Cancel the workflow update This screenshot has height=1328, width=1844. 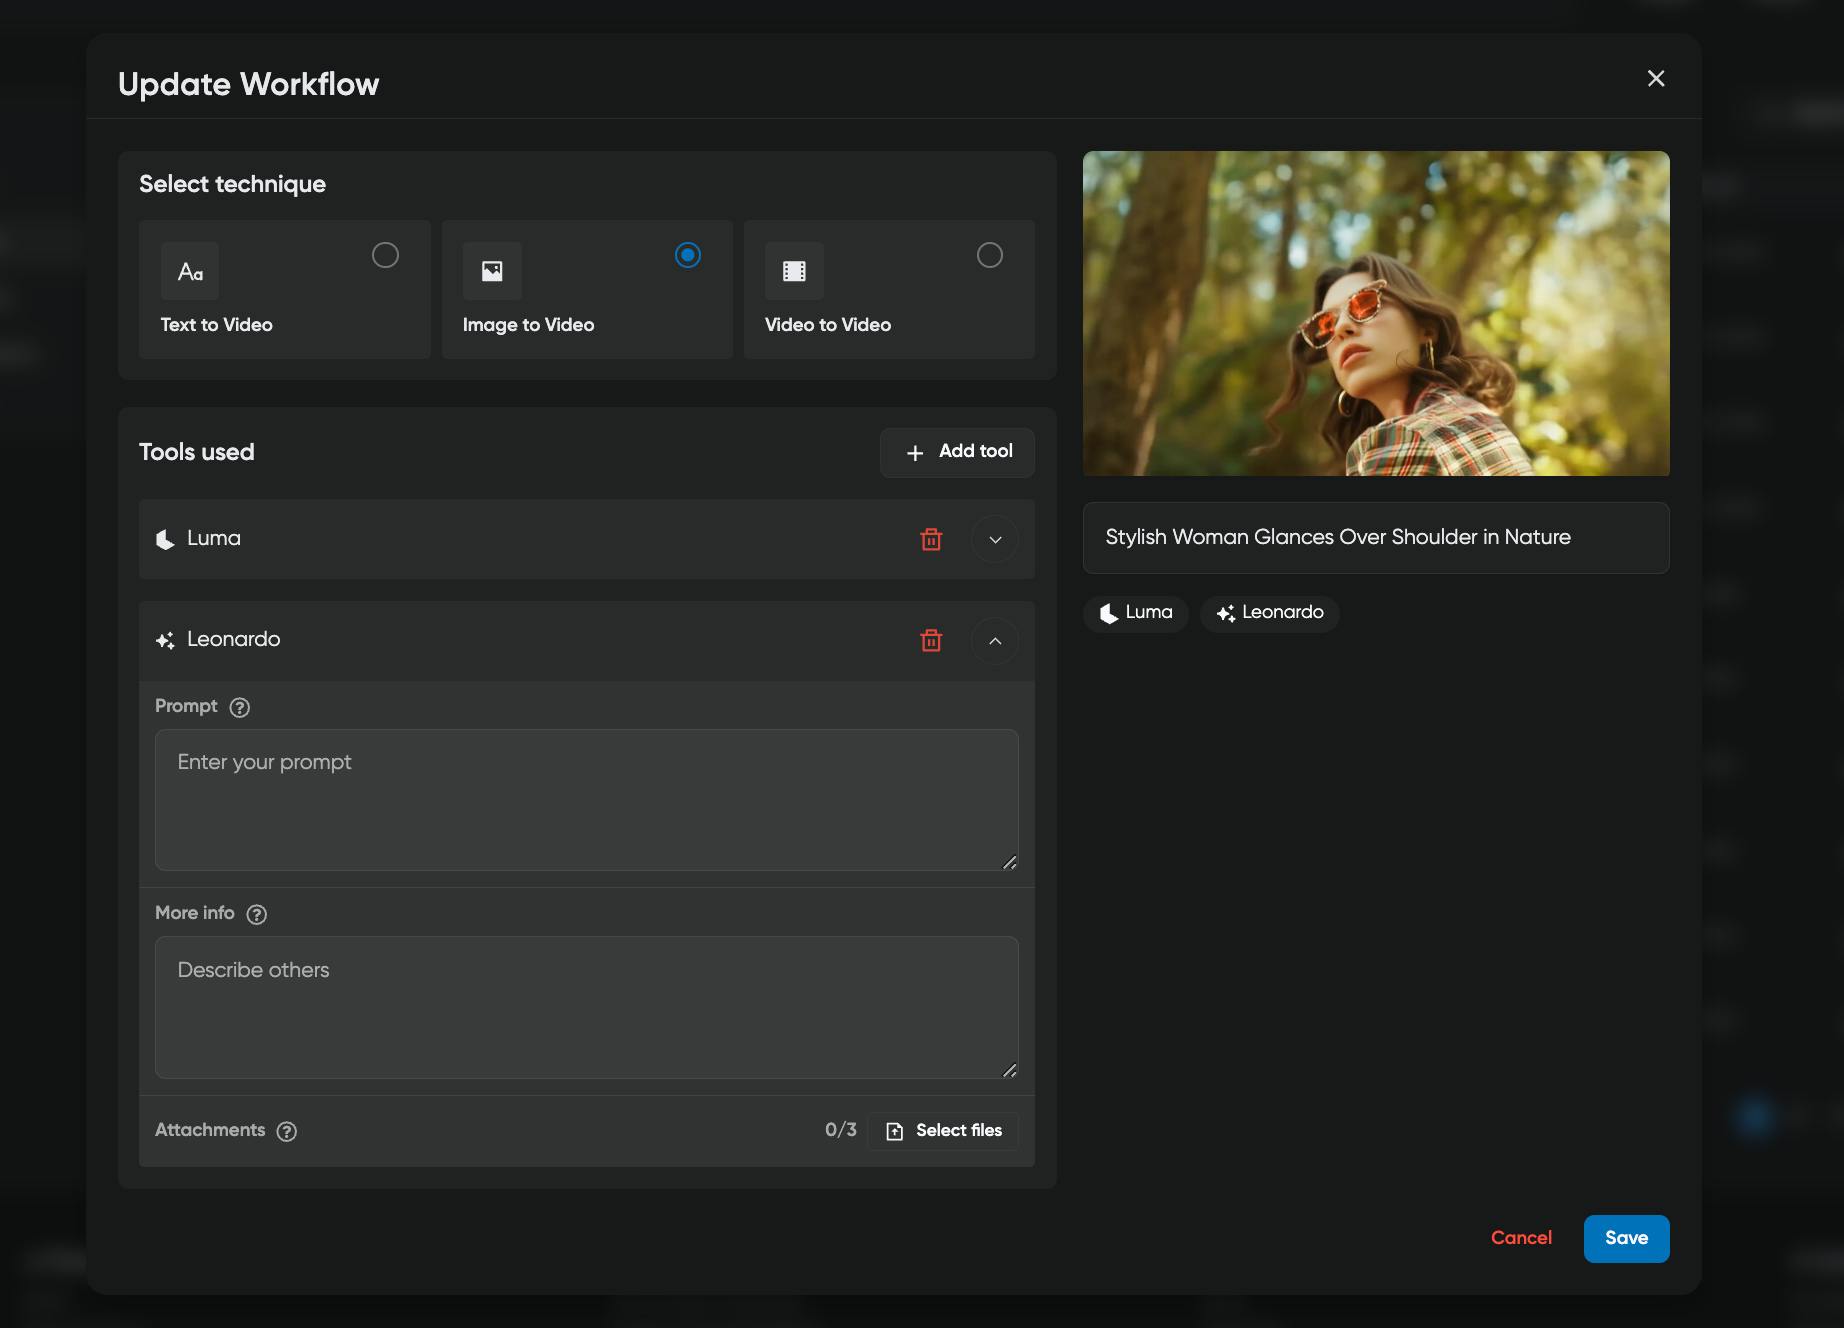pyautogui.click(x=1521, y=1238)
